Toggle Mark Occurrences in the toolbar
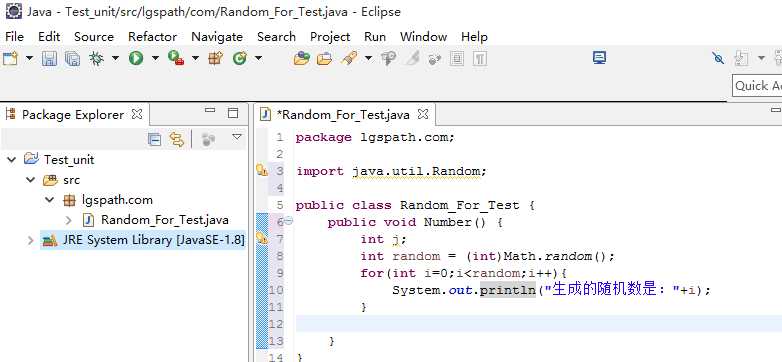Screen dimensions: 782x362 pyautogui.click(x=388, y=58)
